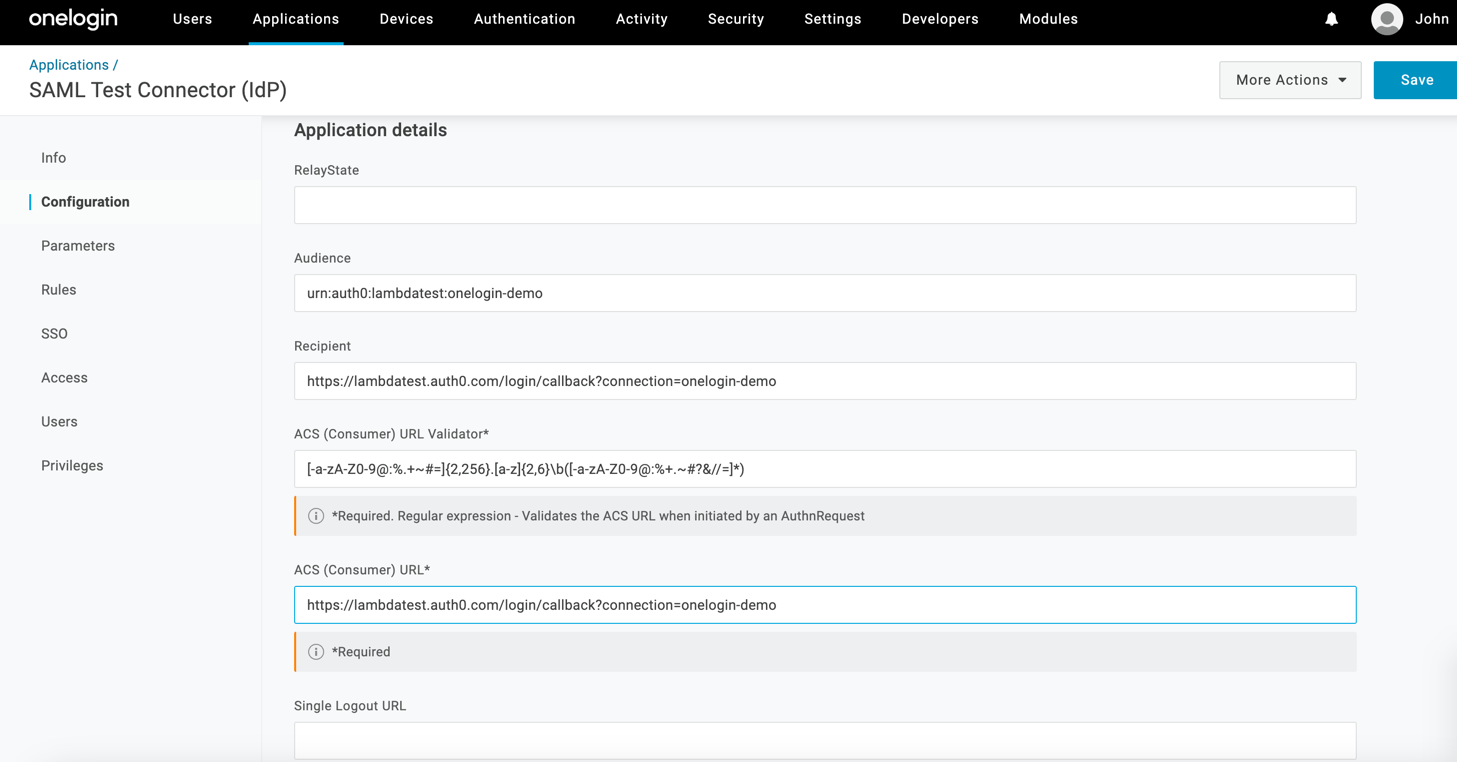
Task: Open the Privileges section
Action: coord(72,465)
